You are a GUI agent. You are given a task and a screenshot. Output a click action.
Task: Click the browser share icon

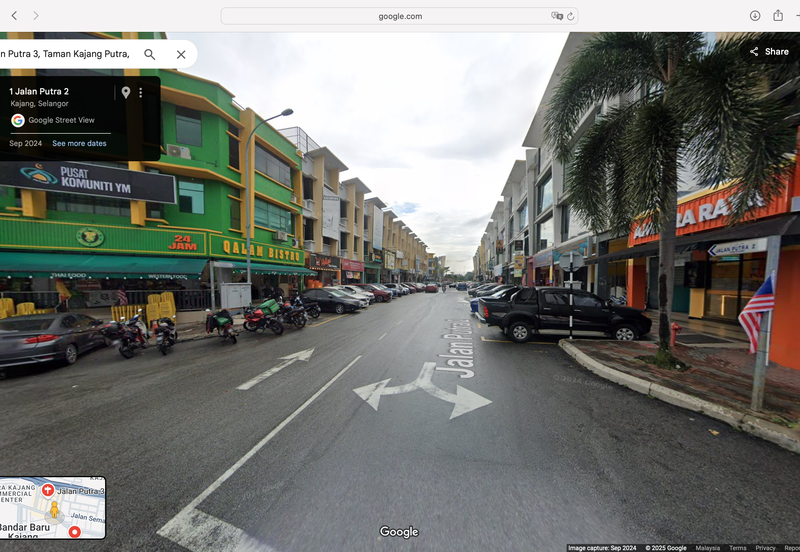point(778,15)
